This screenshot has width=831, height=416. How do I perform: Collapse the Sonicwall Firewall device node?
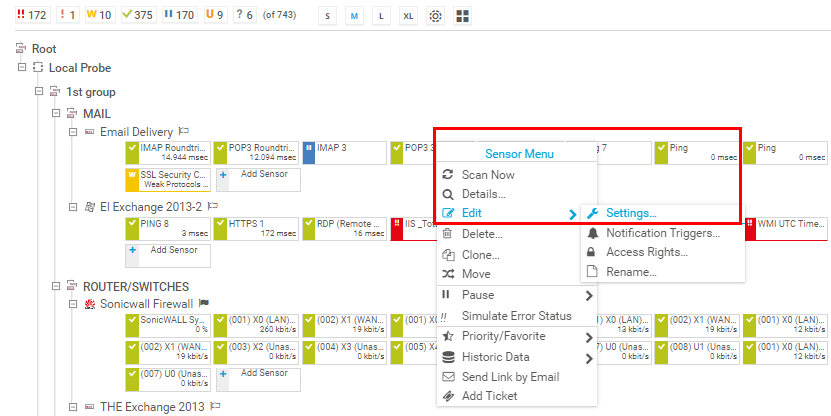[73, 303]
